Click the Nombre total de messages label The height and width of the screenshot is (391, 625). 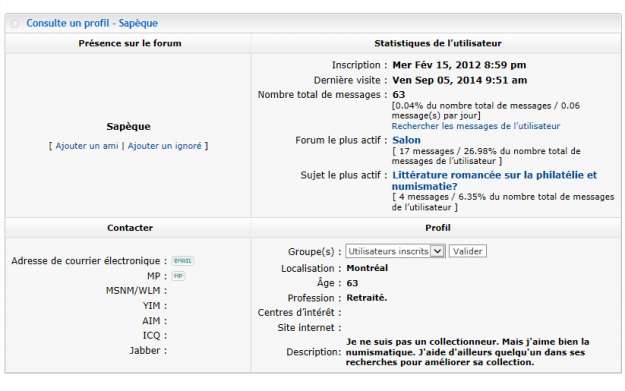322,95
